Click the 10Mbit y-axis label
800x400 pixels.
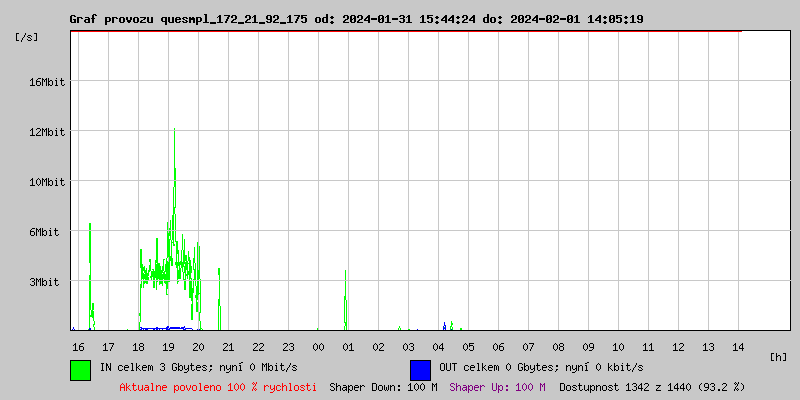click(x=47, y=182)
